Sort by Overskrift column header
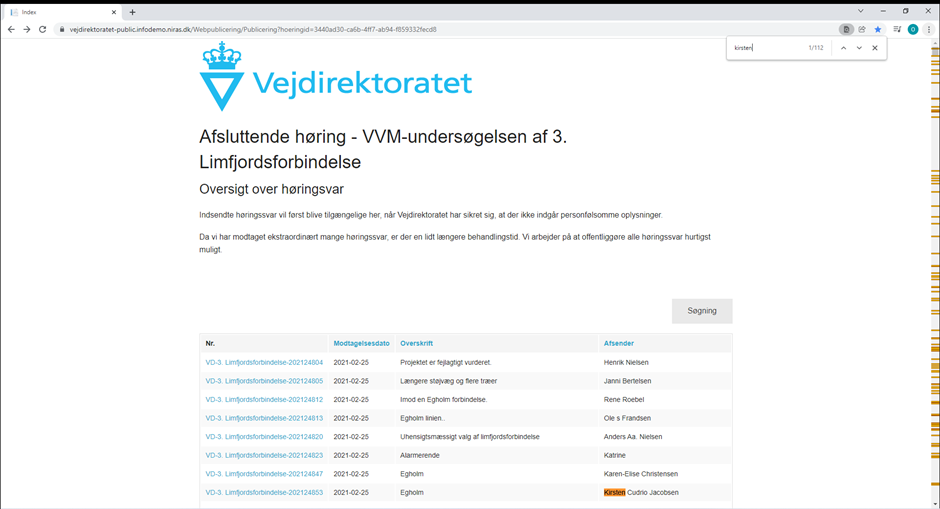 pos(417,344)
